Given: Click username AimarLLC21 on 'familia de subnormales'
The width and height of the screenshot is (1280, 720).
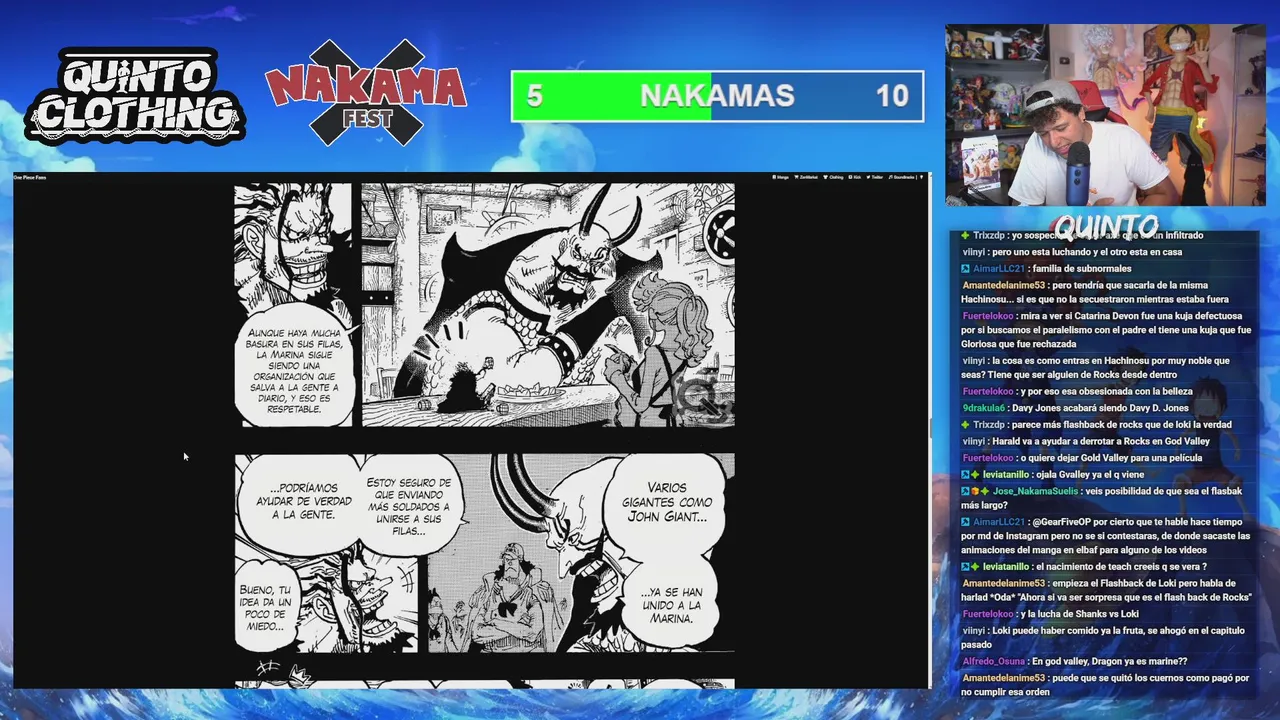Looking at the screenshot, I should pyautogui.click(x=999, y=268).
